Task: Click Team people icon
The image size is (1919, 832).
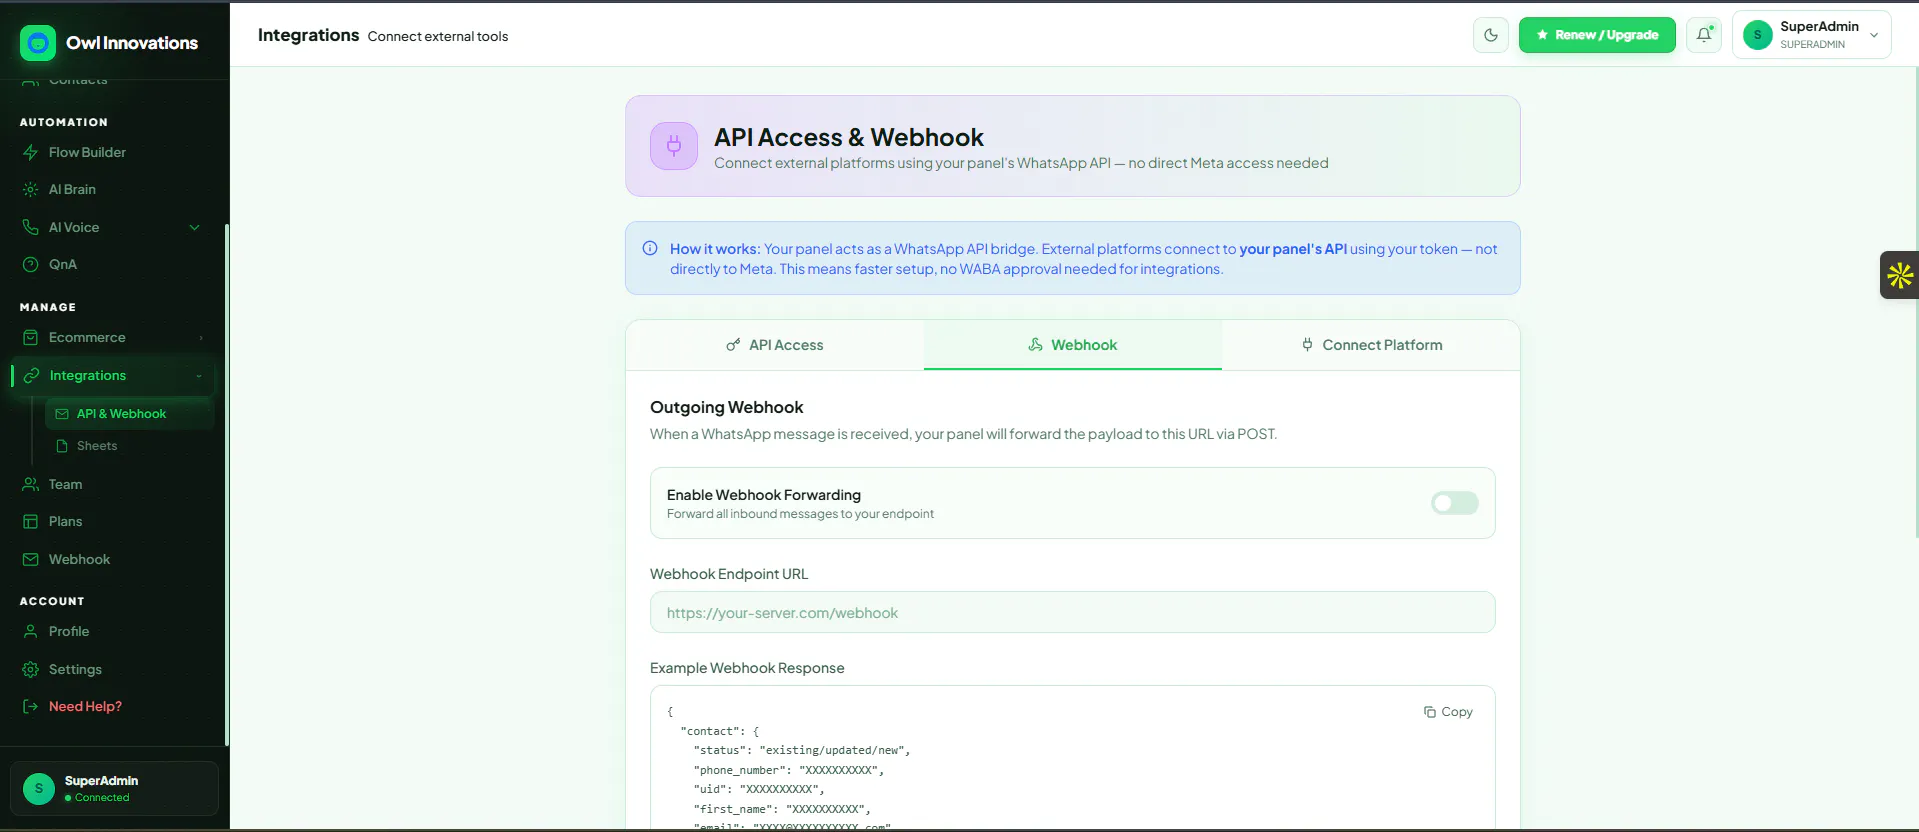Action: pyautogui.click(x=31, y=484)
